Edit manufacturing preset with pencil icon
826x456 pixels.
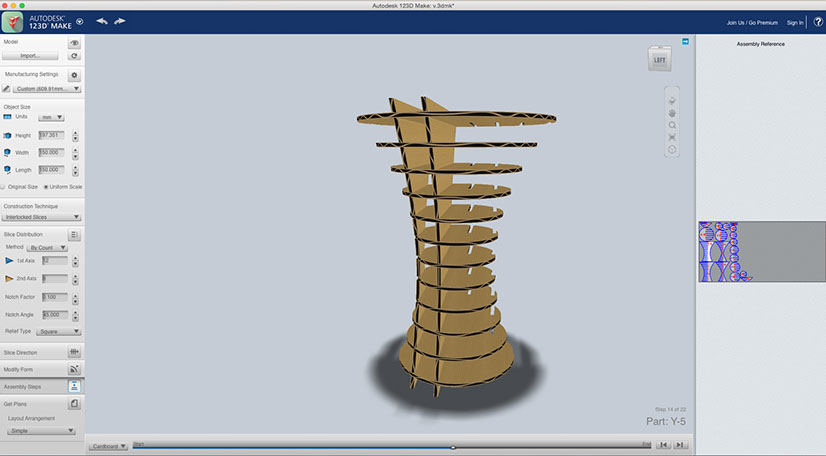[6, 88]
